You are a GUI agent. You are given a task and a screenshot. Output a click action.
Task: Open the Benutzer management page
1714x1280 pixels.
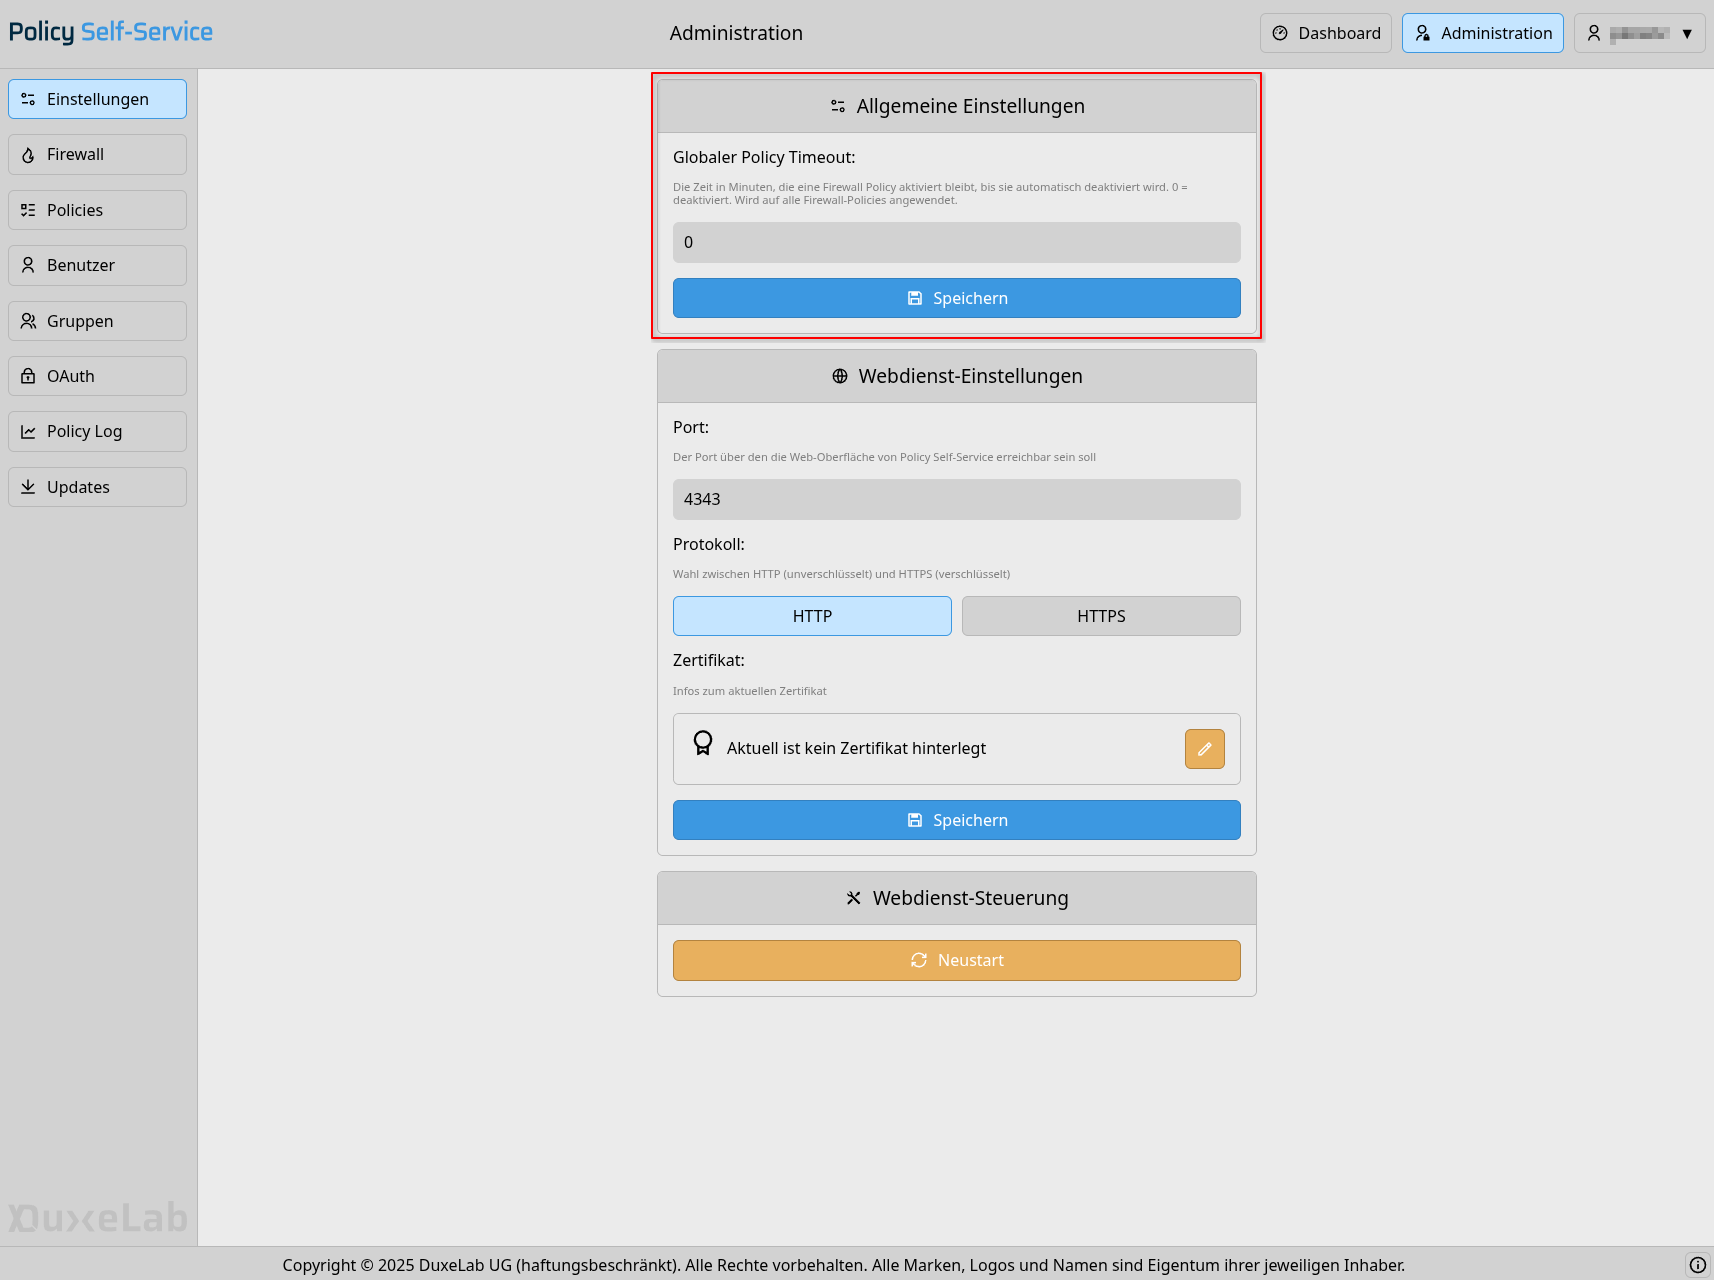coord(97,266)
